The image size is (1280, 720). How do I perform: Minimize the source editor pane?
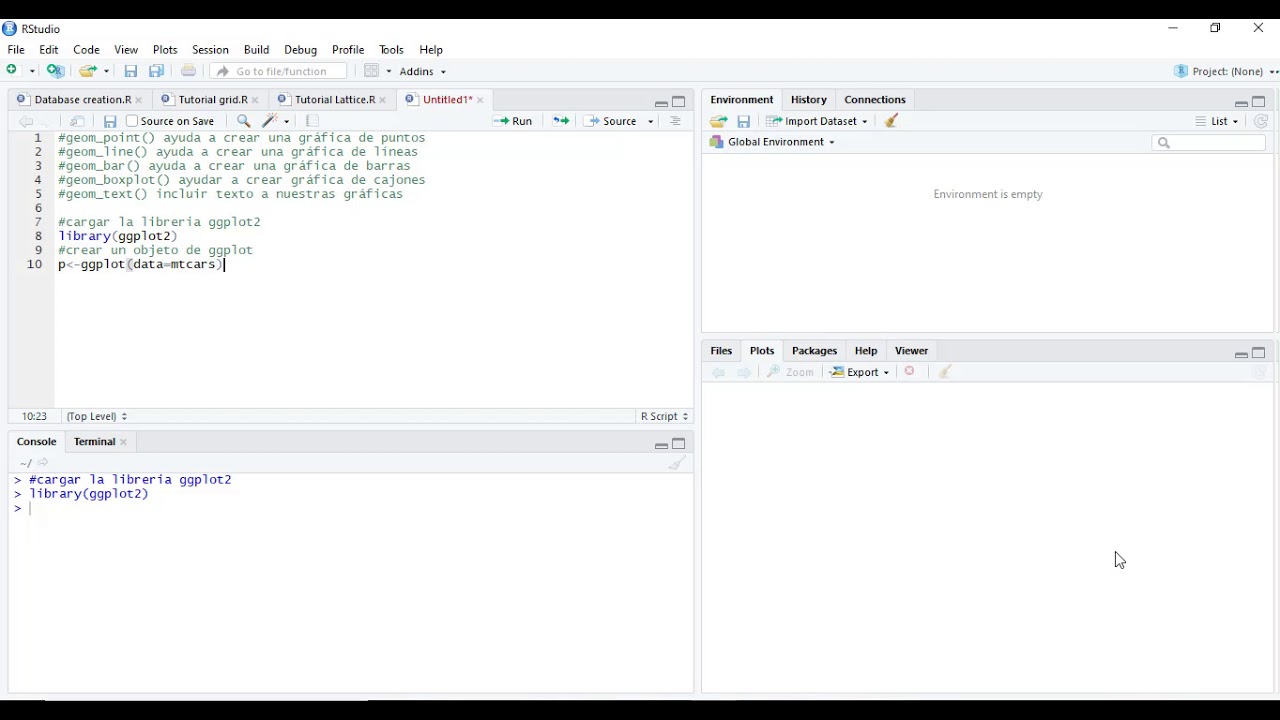(x=661, y=103)
